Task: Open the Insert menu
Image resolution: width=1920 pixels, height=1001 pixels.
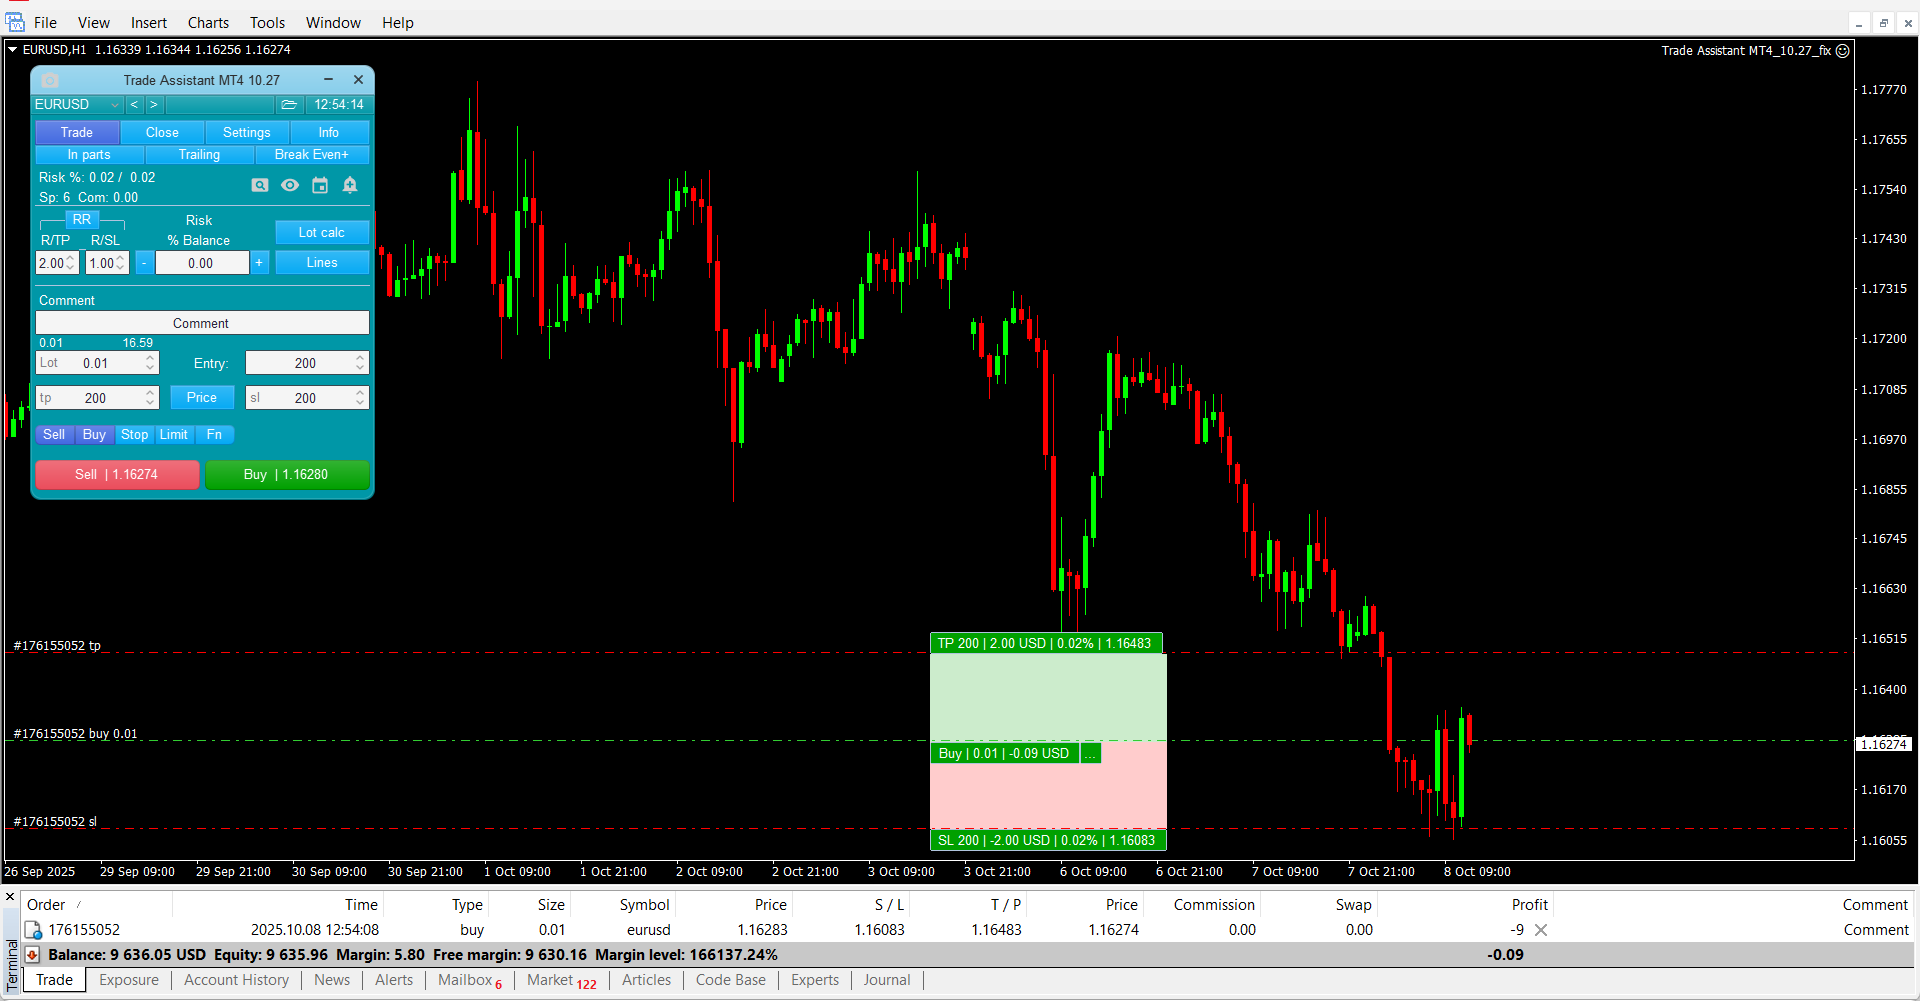Action: tap(149, 22)
